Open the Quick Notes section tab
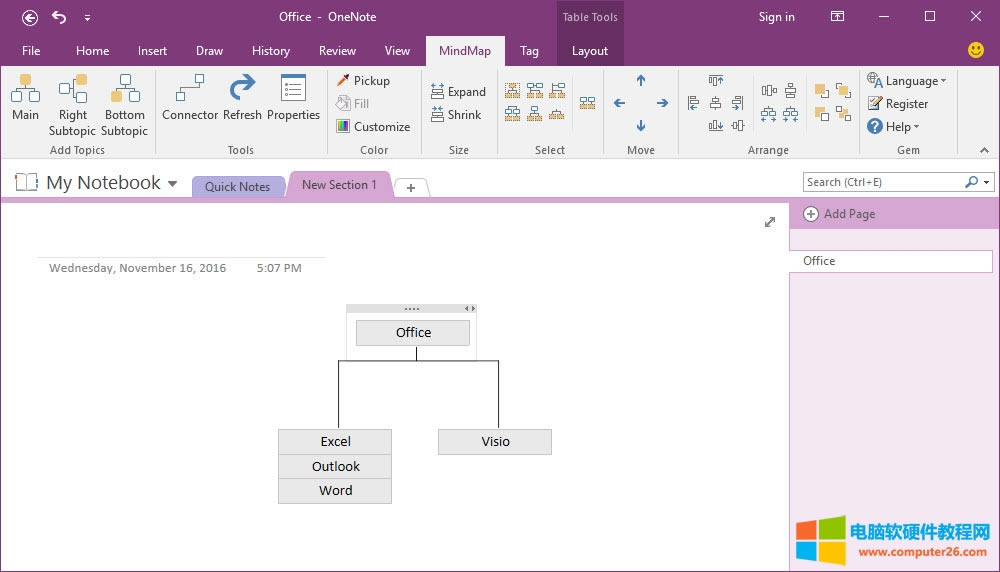1000x572 pixels. coord(237,187)
